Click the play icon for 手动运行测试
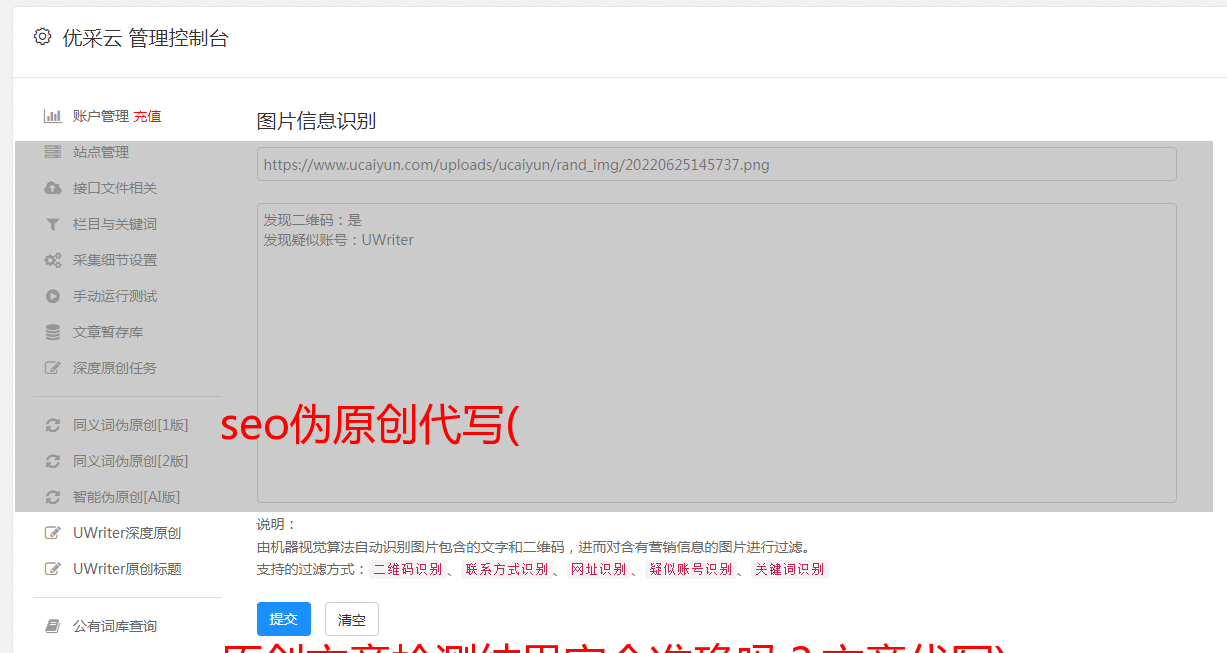 tap(53, 296)
